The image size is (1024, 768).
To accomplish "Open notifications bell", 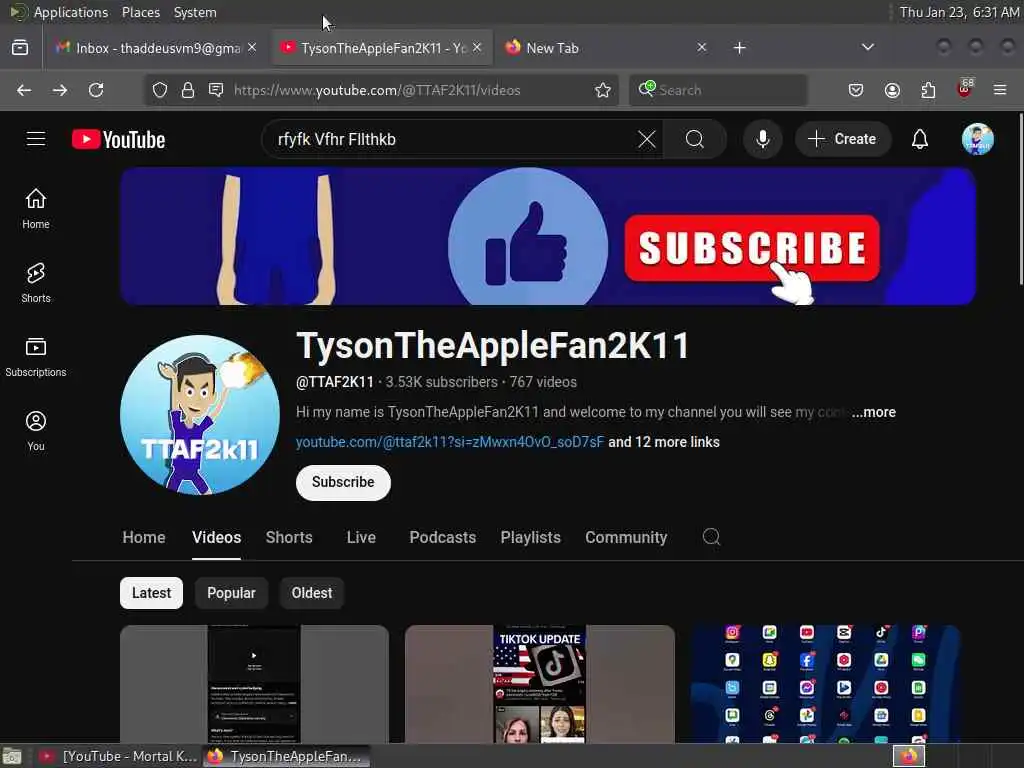I will coord(920,139).
